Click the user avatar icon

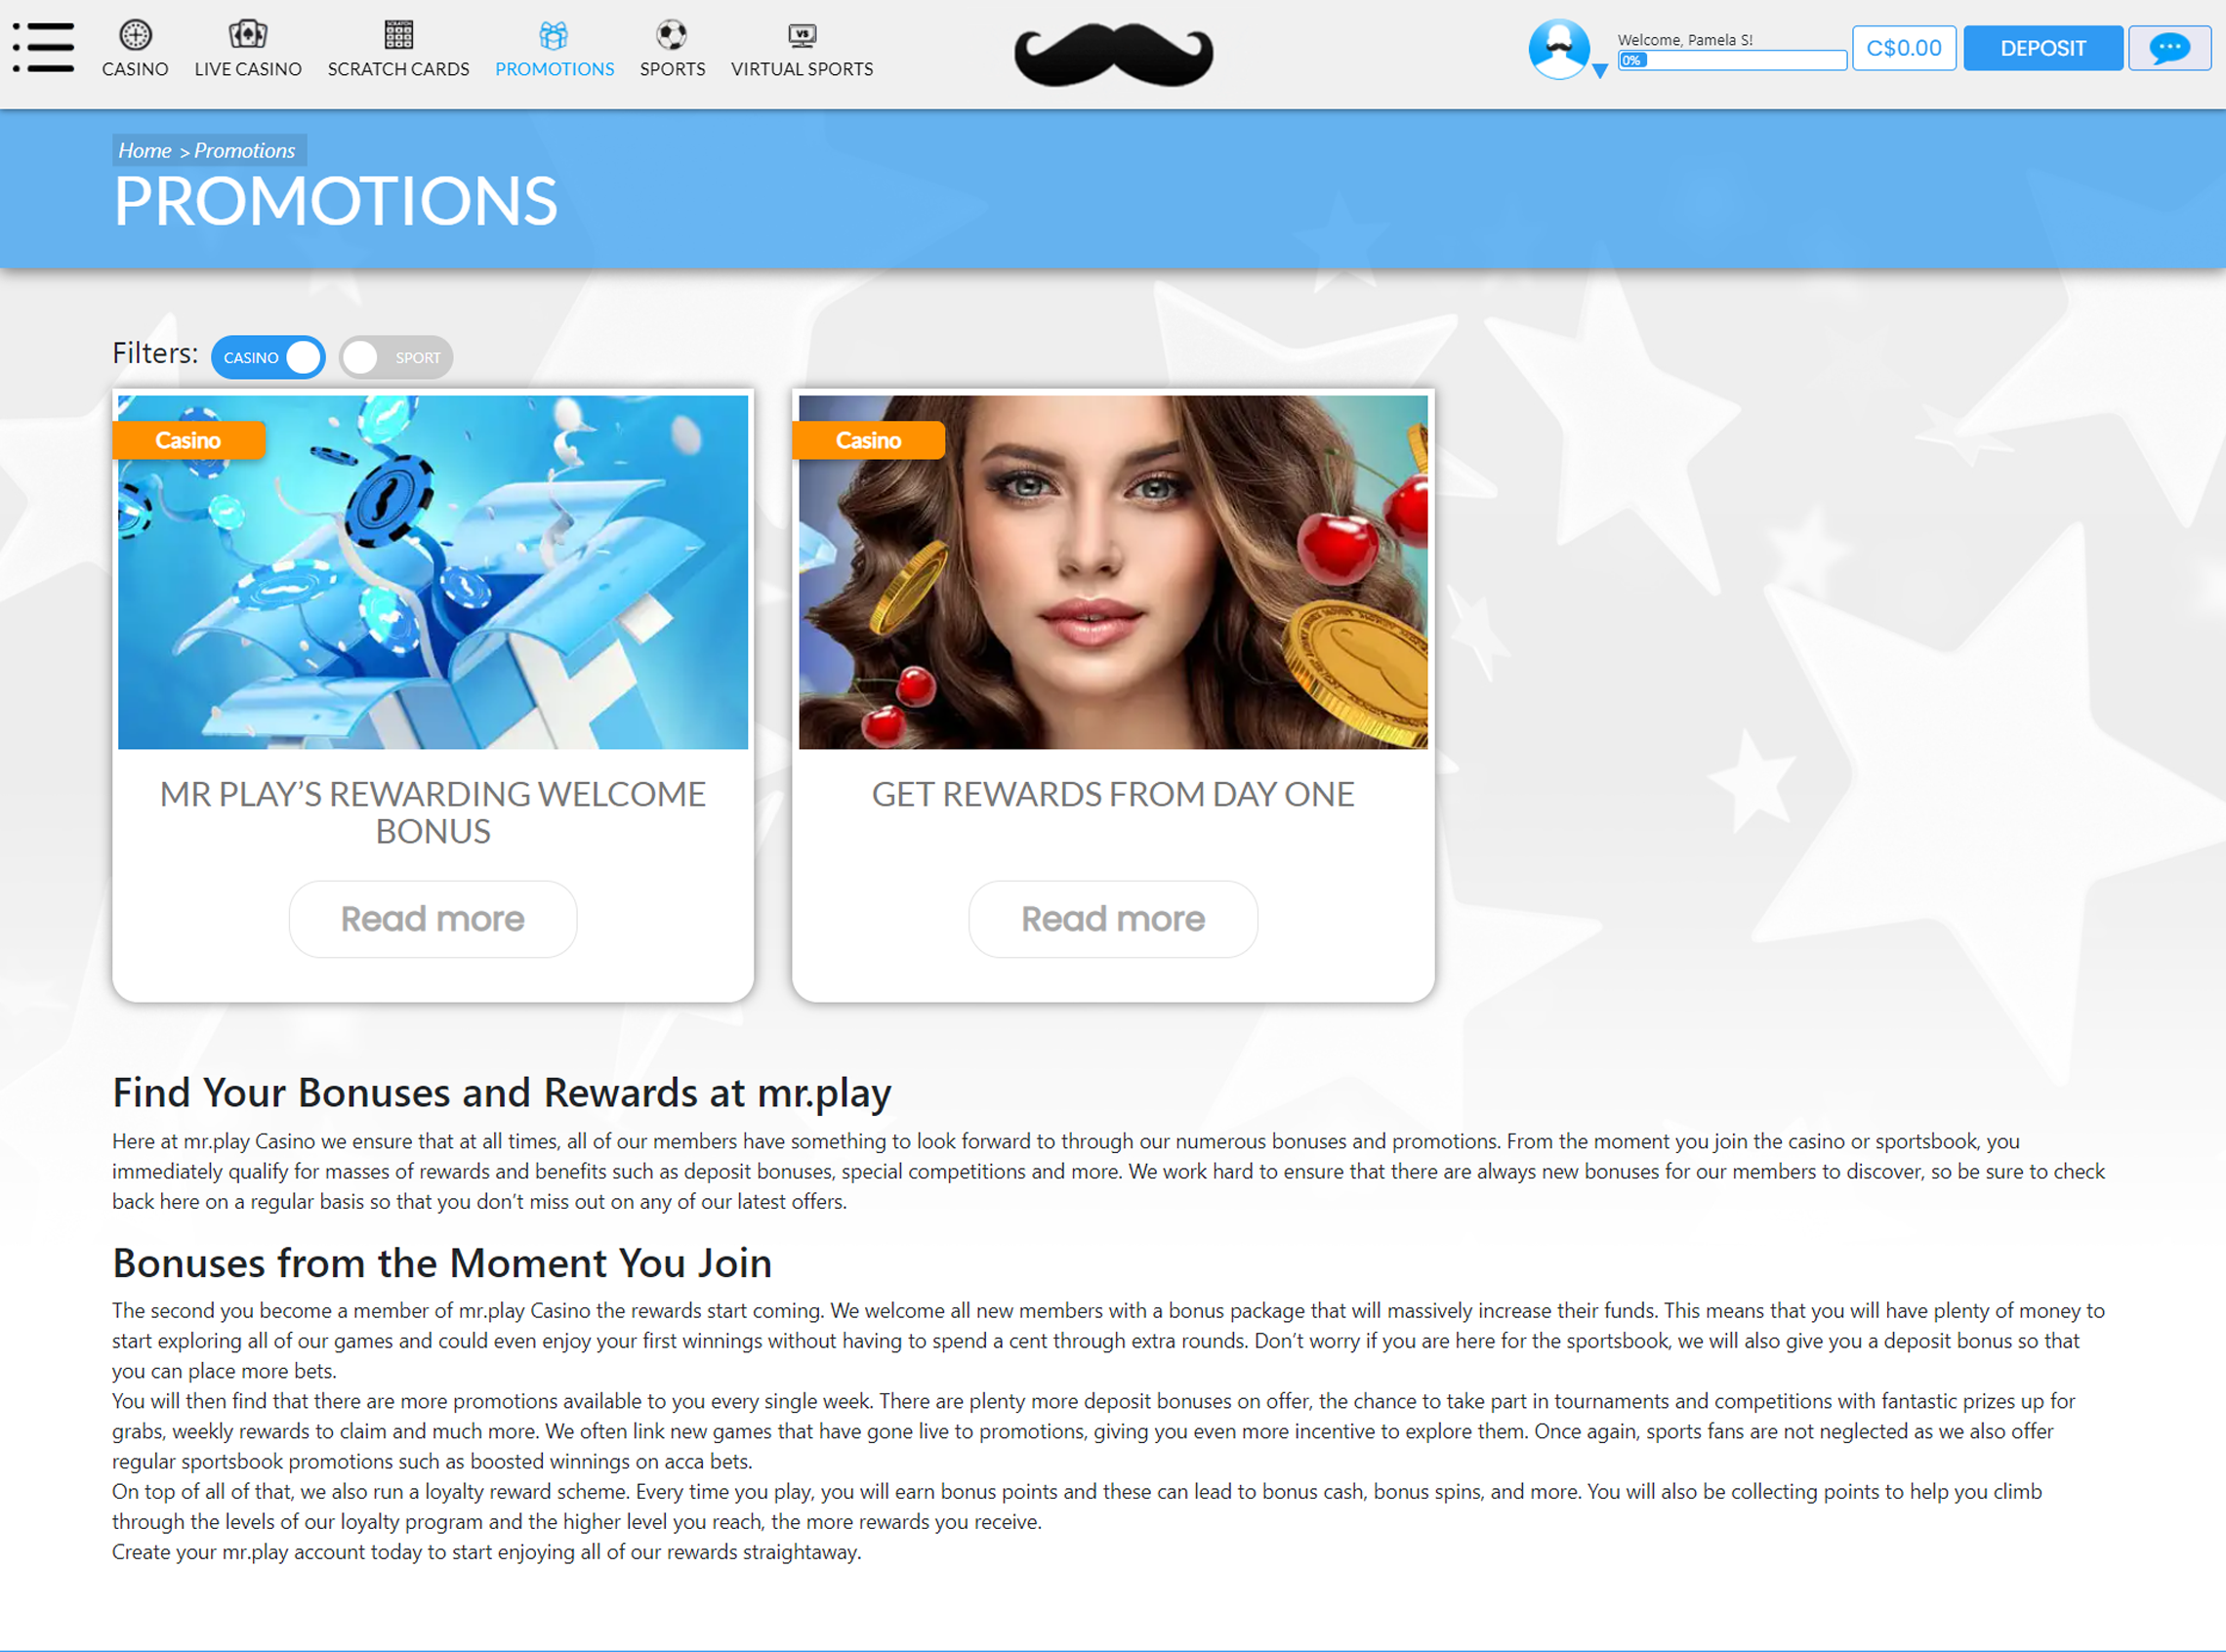click(1558, 48)
